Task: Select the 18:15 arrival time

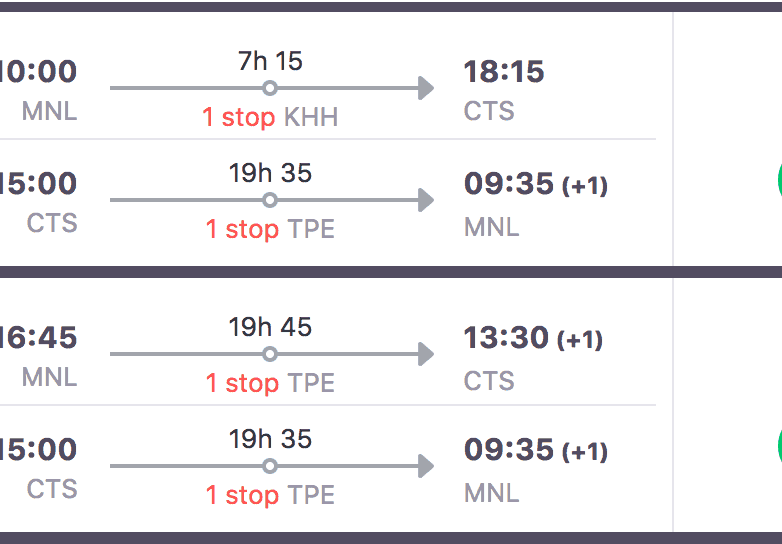Action: point(504,72)
